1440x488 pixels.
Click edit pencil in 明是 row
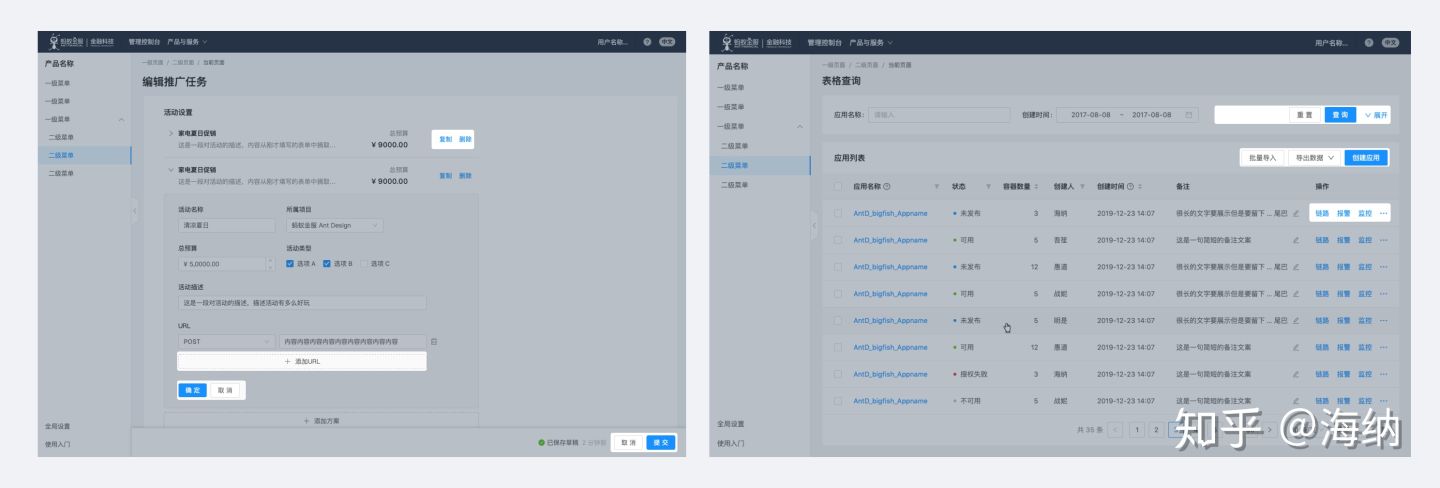click(1296, 320)
